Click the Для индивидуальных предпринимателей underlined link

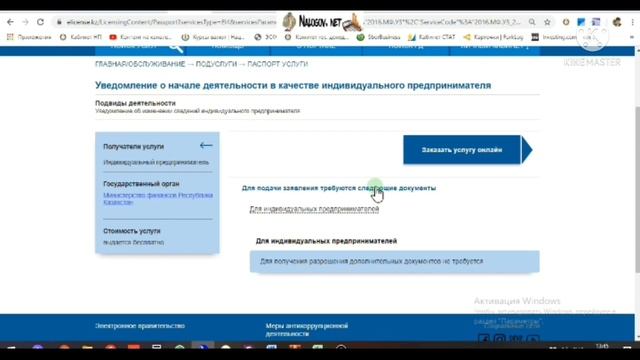pos(314,209)
